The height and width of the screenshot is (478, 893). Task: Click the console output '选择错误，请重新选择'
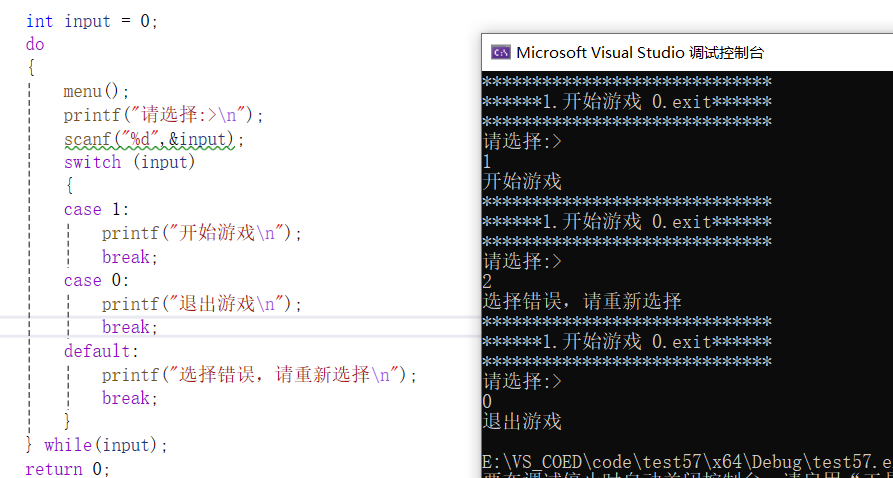tap(582, 301)
